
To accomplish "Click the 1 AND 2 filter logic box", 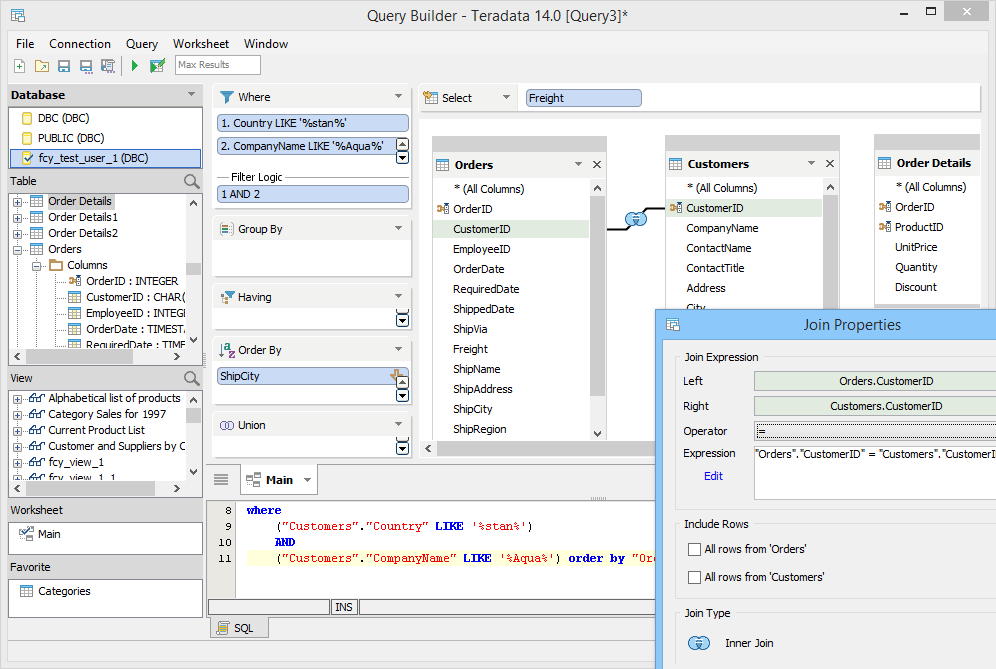I will tap(313, 194).
